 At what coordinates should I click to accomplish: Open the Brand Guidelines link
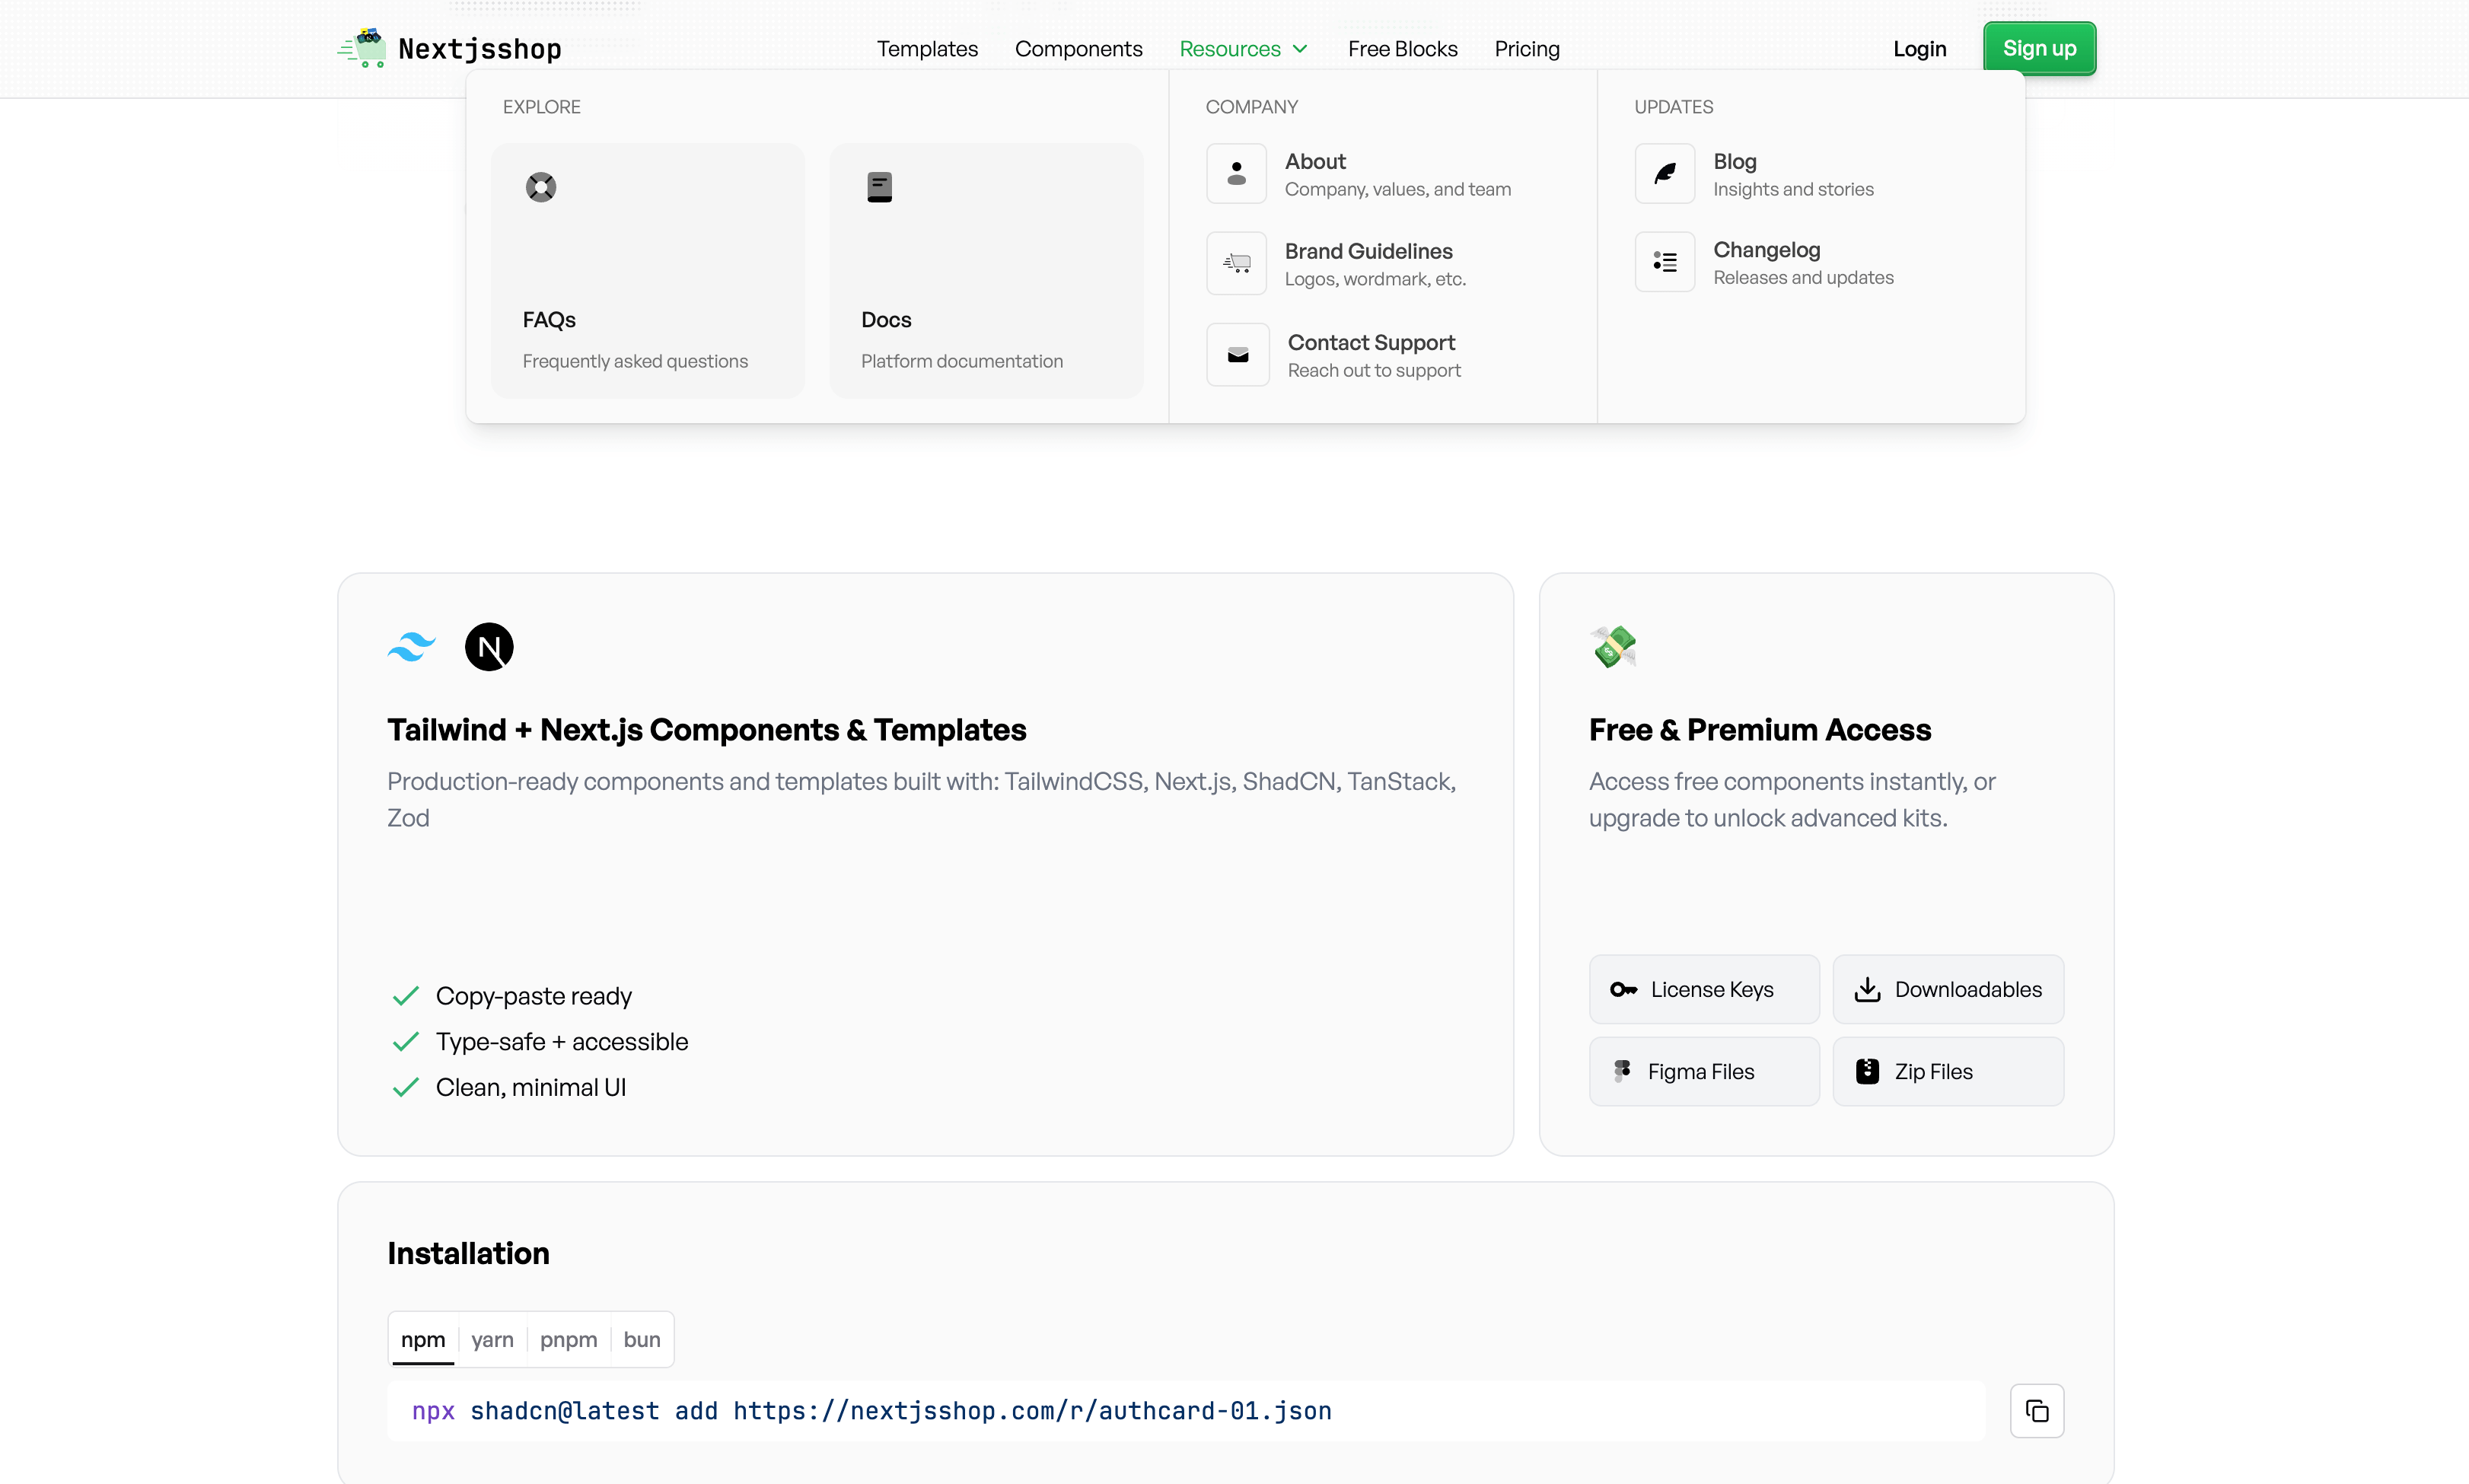[1337, 264]
